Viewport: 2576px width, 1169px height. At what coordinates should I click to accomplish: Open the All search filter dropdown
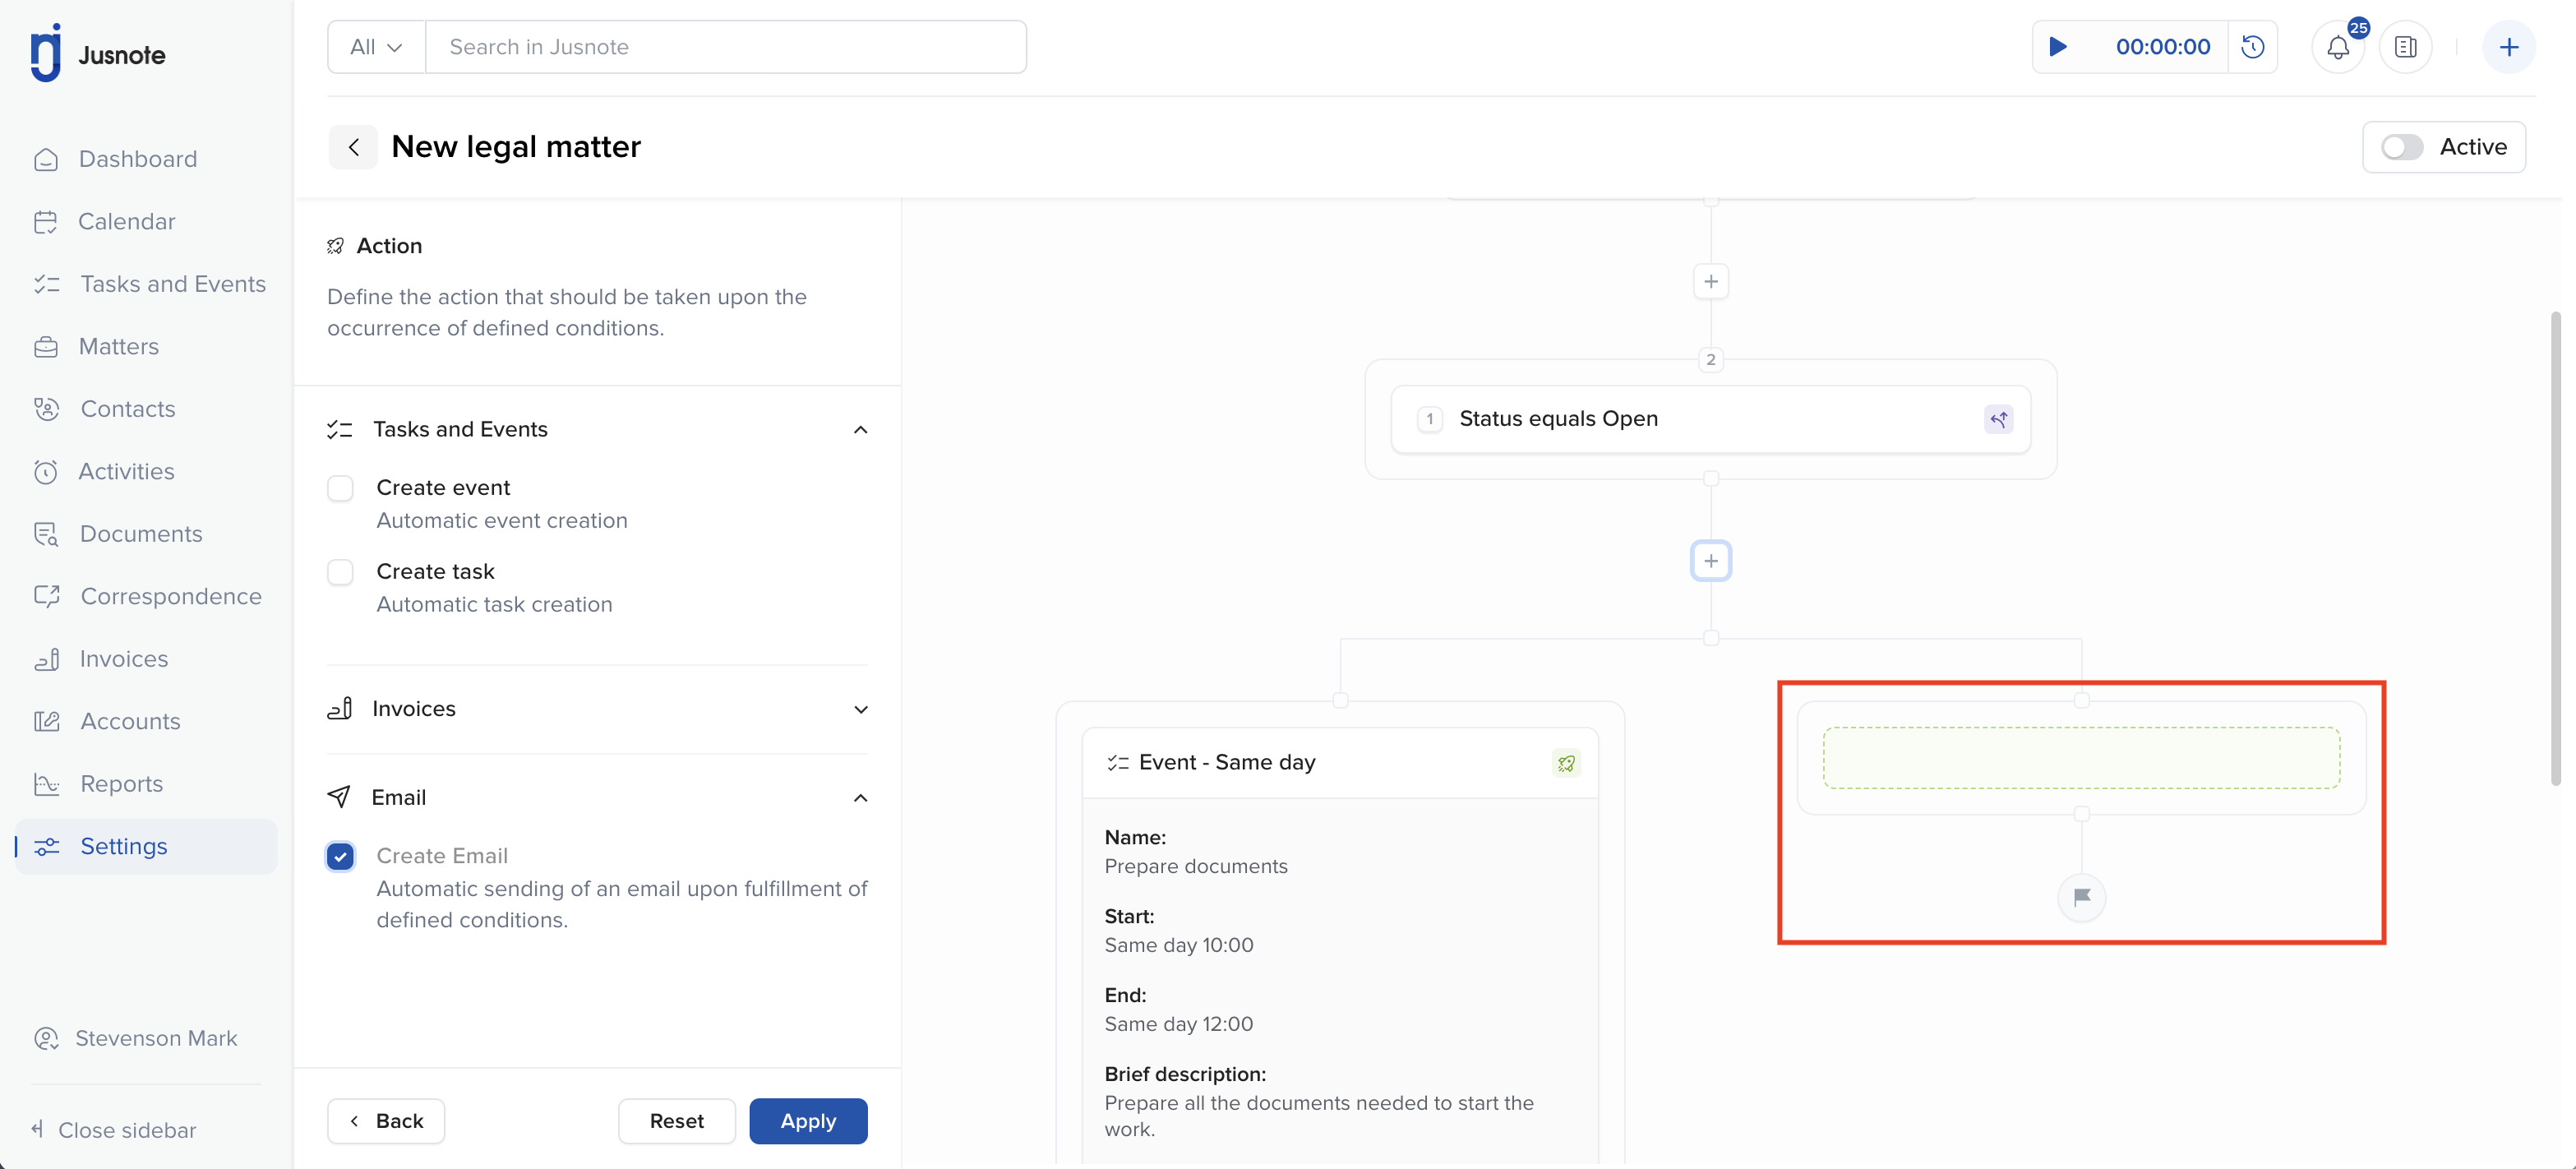coord(376,47)
